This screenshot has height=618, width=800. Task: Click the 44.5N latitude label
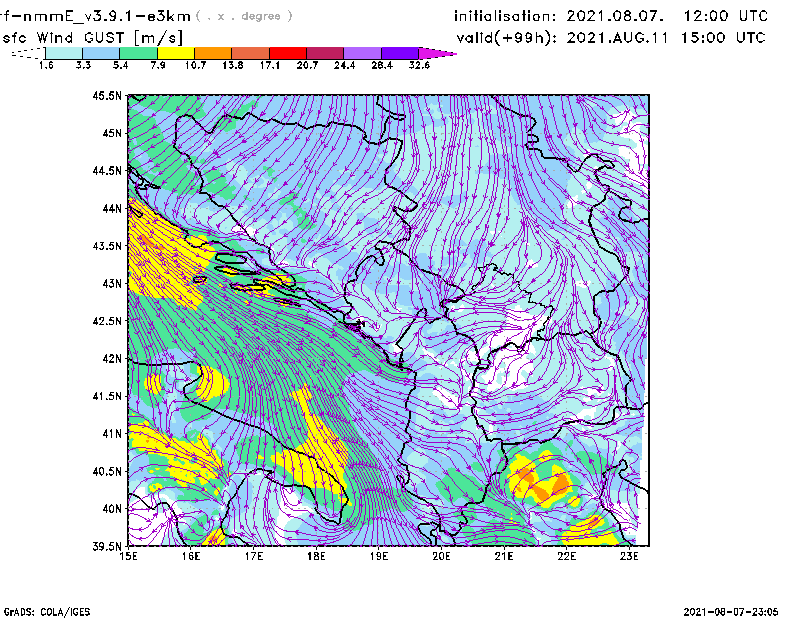(x=107, y=170)
